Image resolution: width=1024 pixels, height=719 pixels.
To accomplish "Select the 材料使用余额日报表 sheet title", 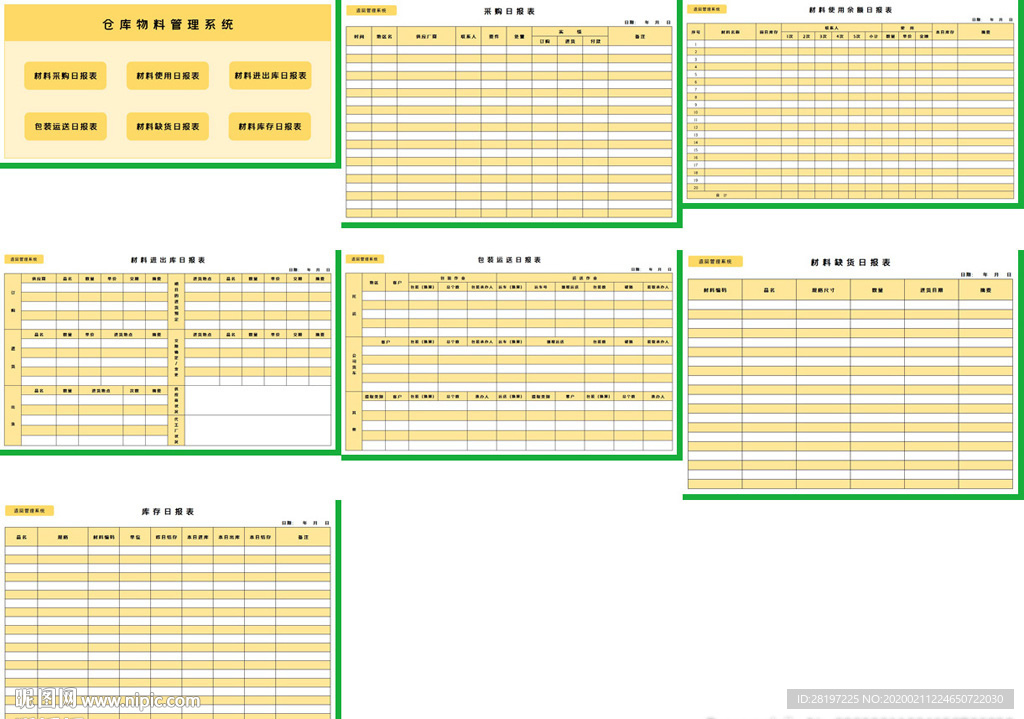I will click(850, 10).
